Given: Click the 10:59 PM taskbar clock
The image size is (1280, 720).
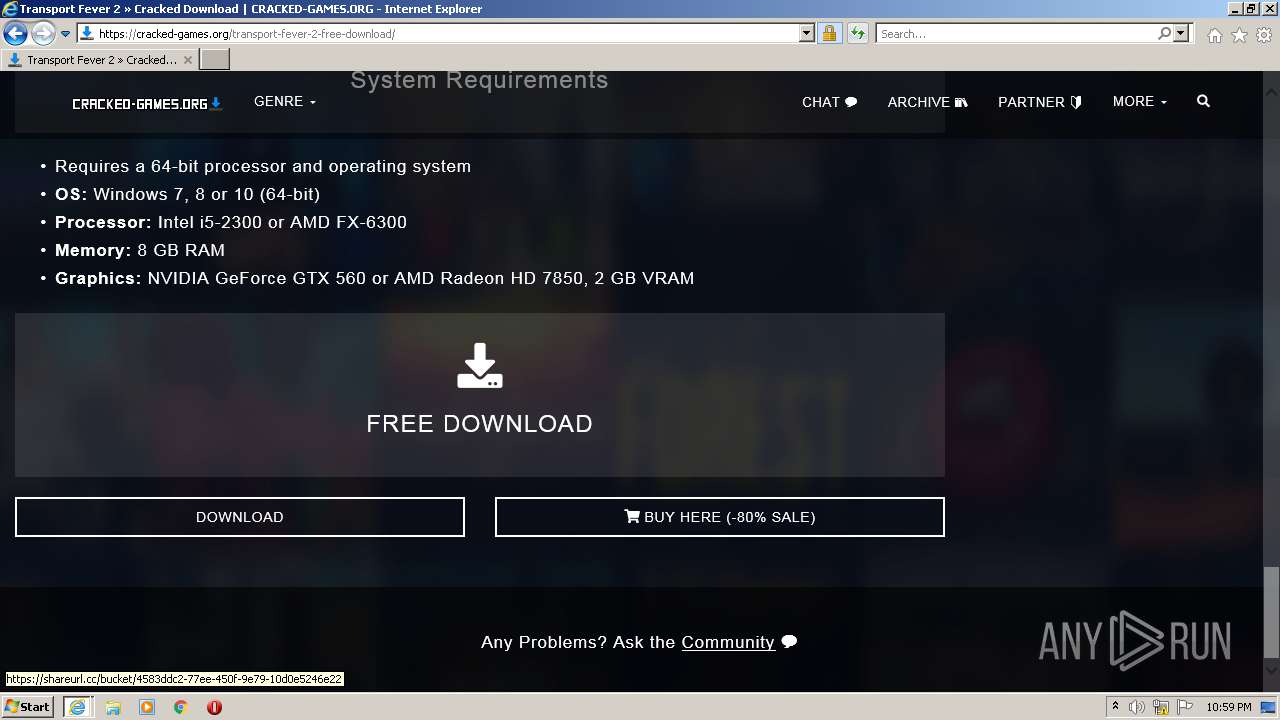Looking at the screenshot, I should coord(1229,707).
